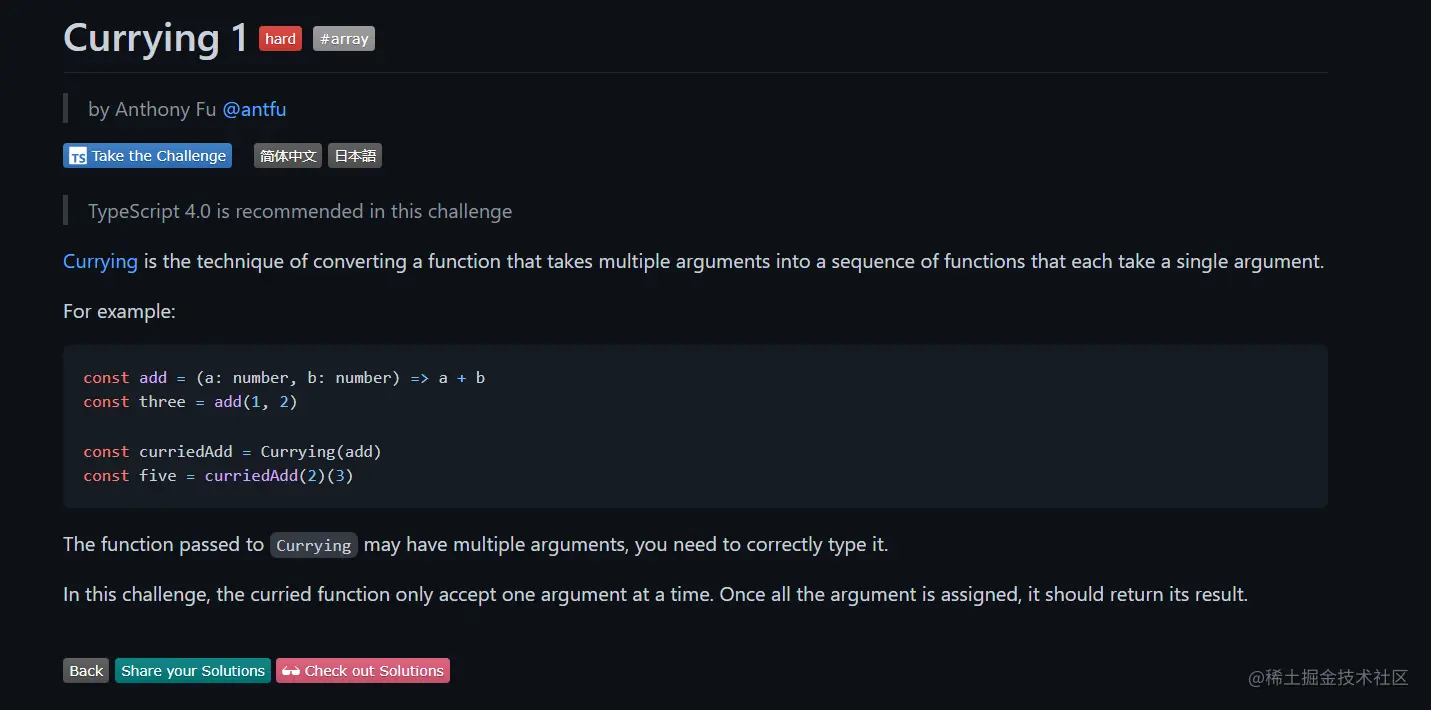Screen dimensions: 1431x710
Task: Open the #array tag badge
Action: click(344, 39)
